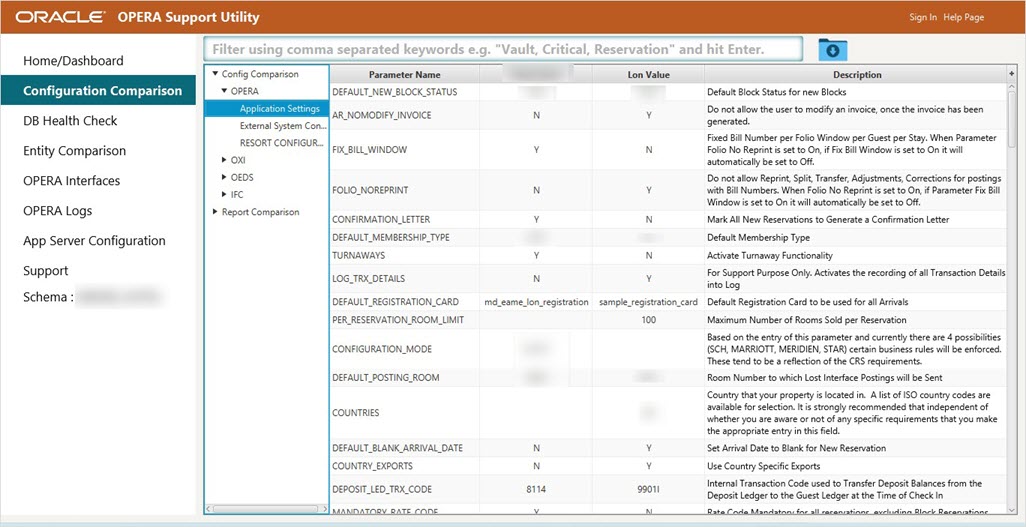Open OPERA Logs in the sidebar
The width and height of the screenshot is (1026, 527).
coord(58,211)
